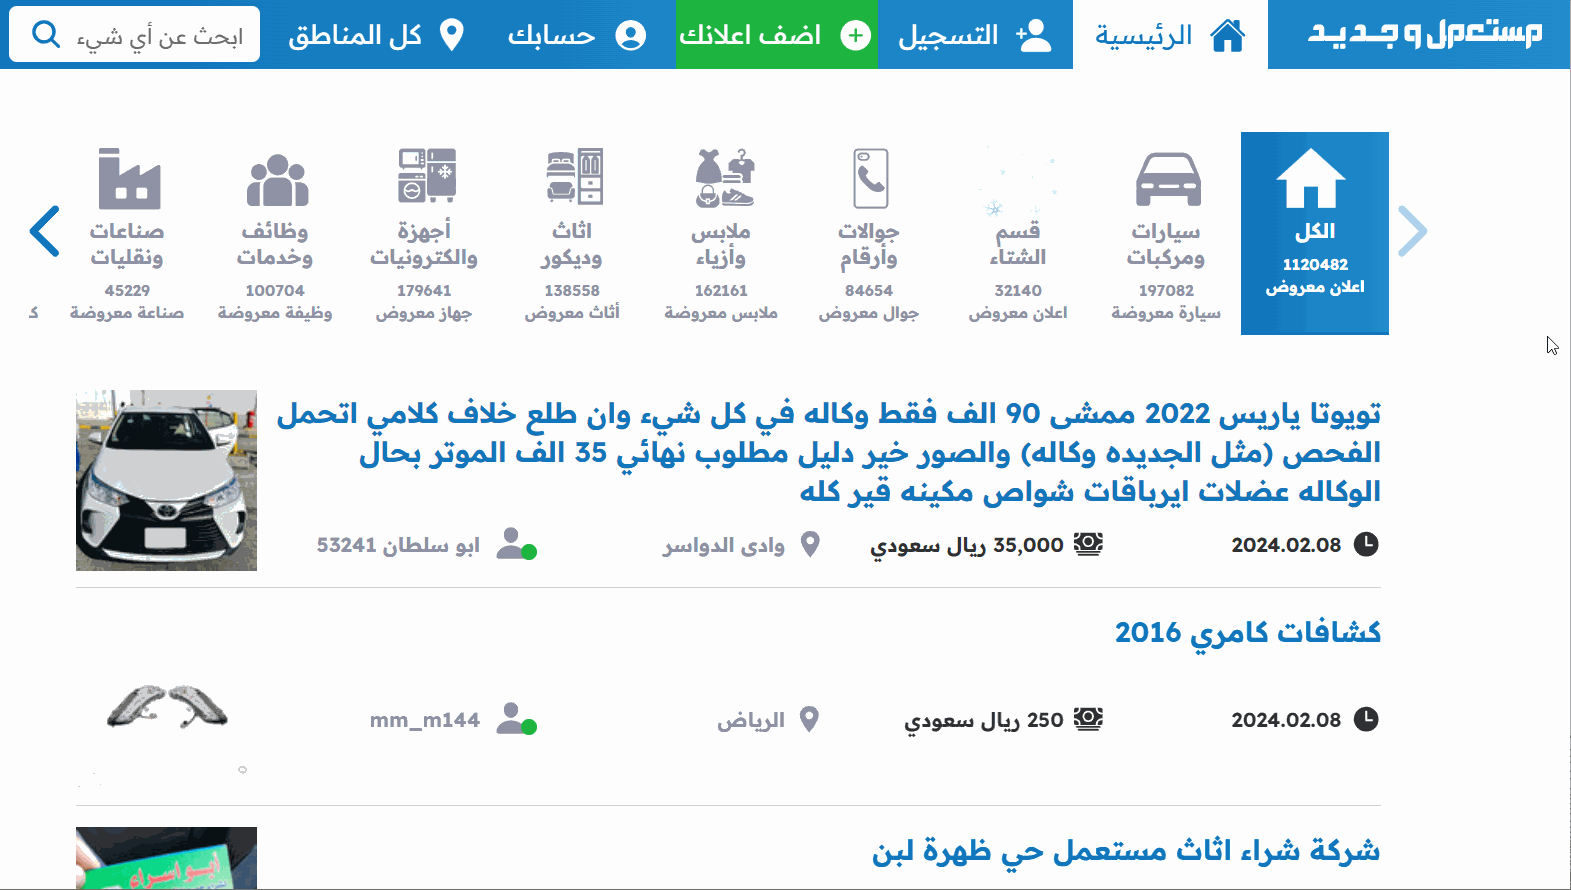The image size is (1571, 890).
Task: Select the industries and transport category icon
Action: [x=129, y=179]
